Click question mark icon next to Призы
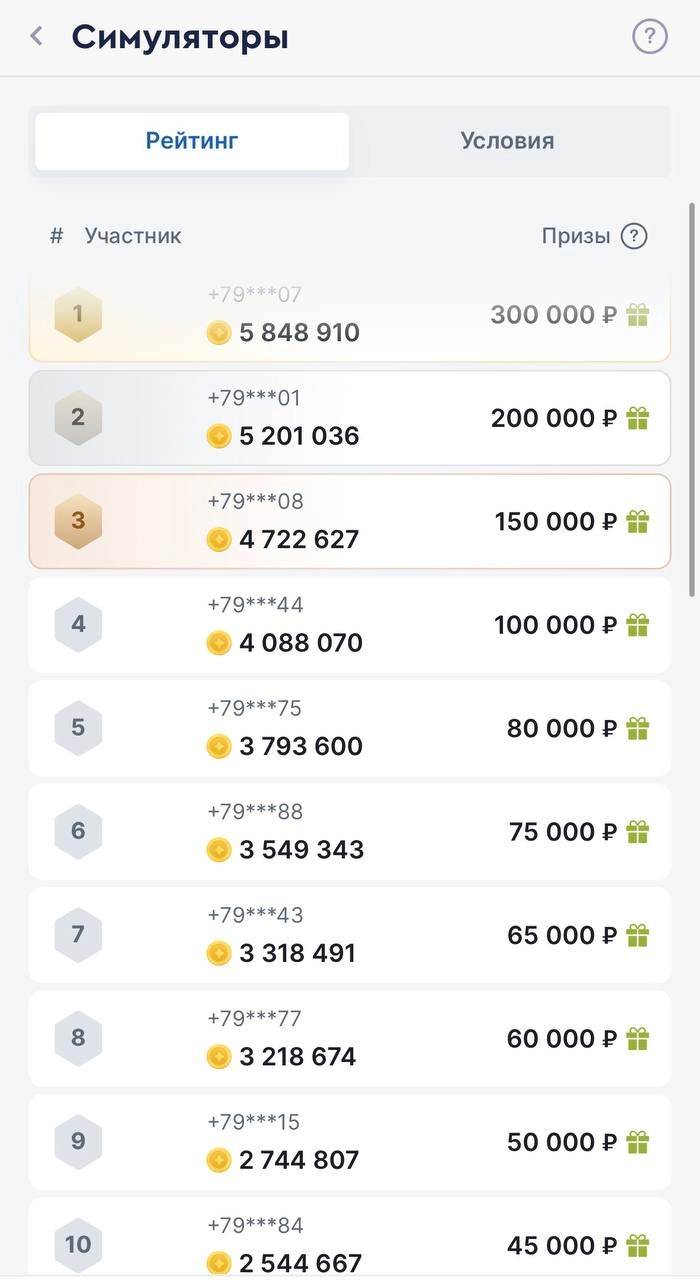 634,236
